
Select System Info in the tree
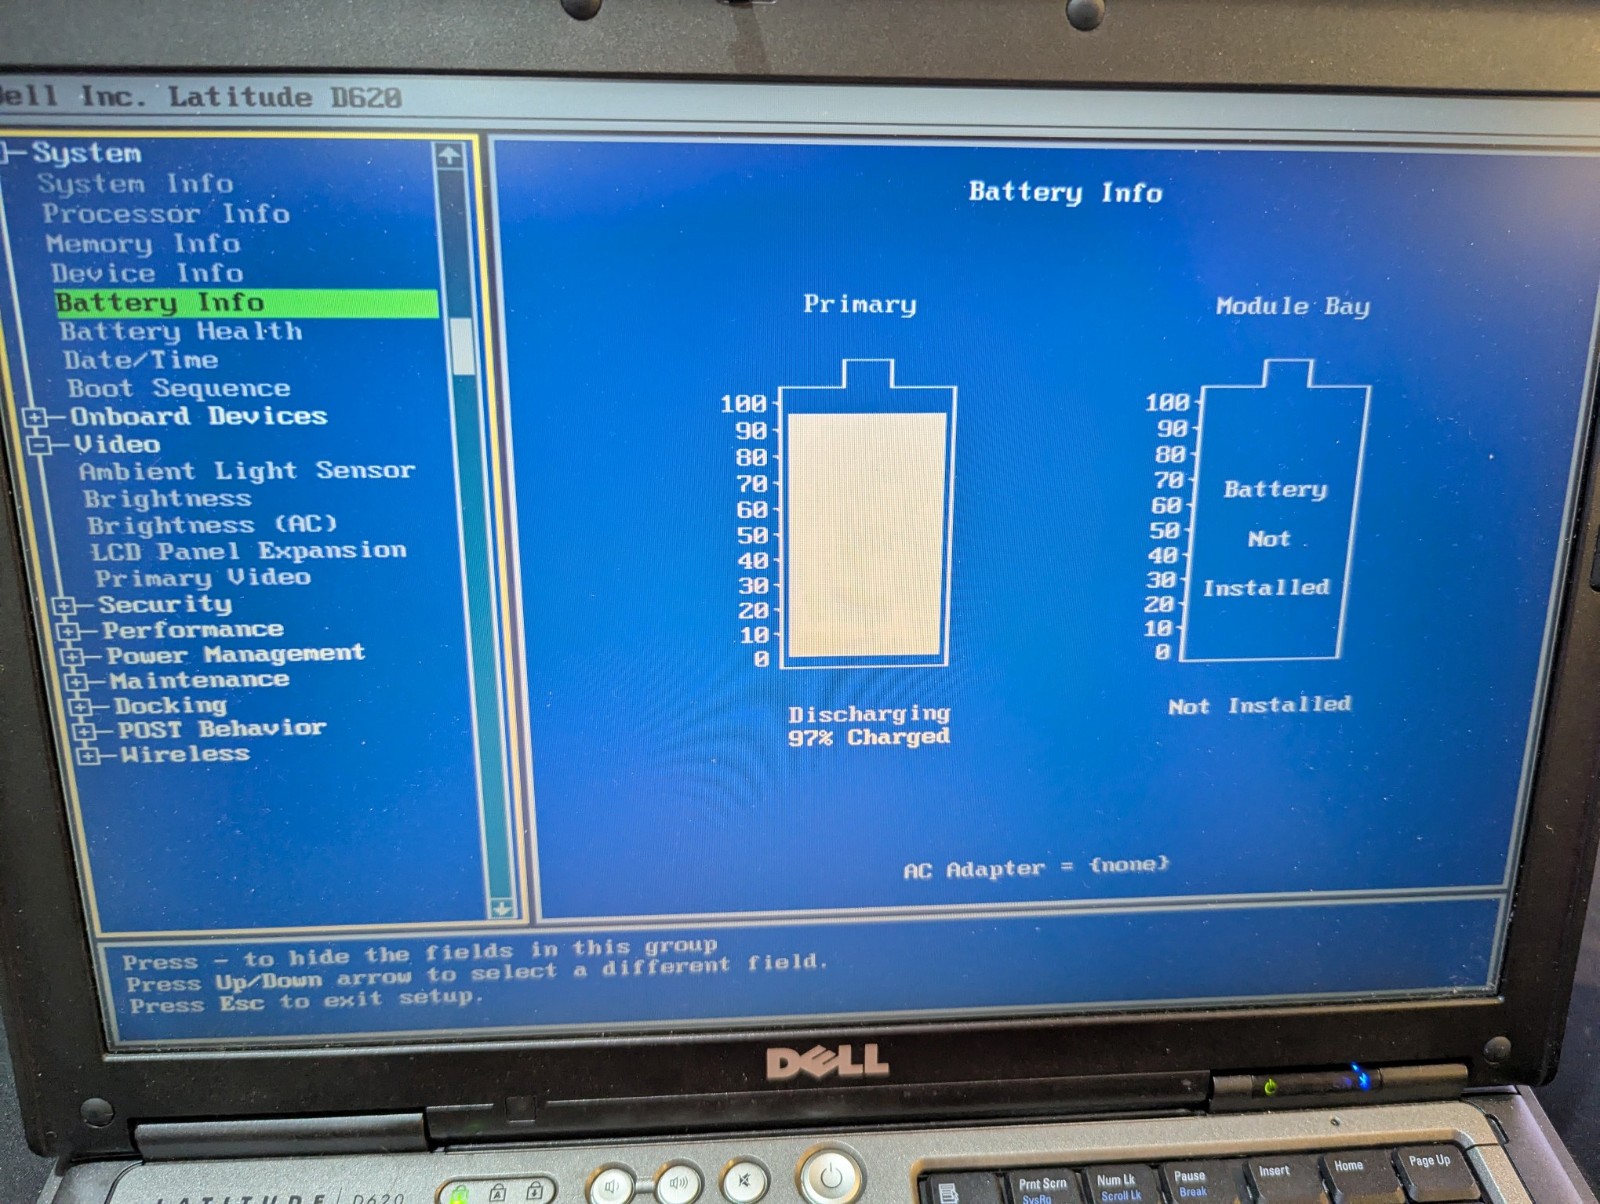(135, 184)
